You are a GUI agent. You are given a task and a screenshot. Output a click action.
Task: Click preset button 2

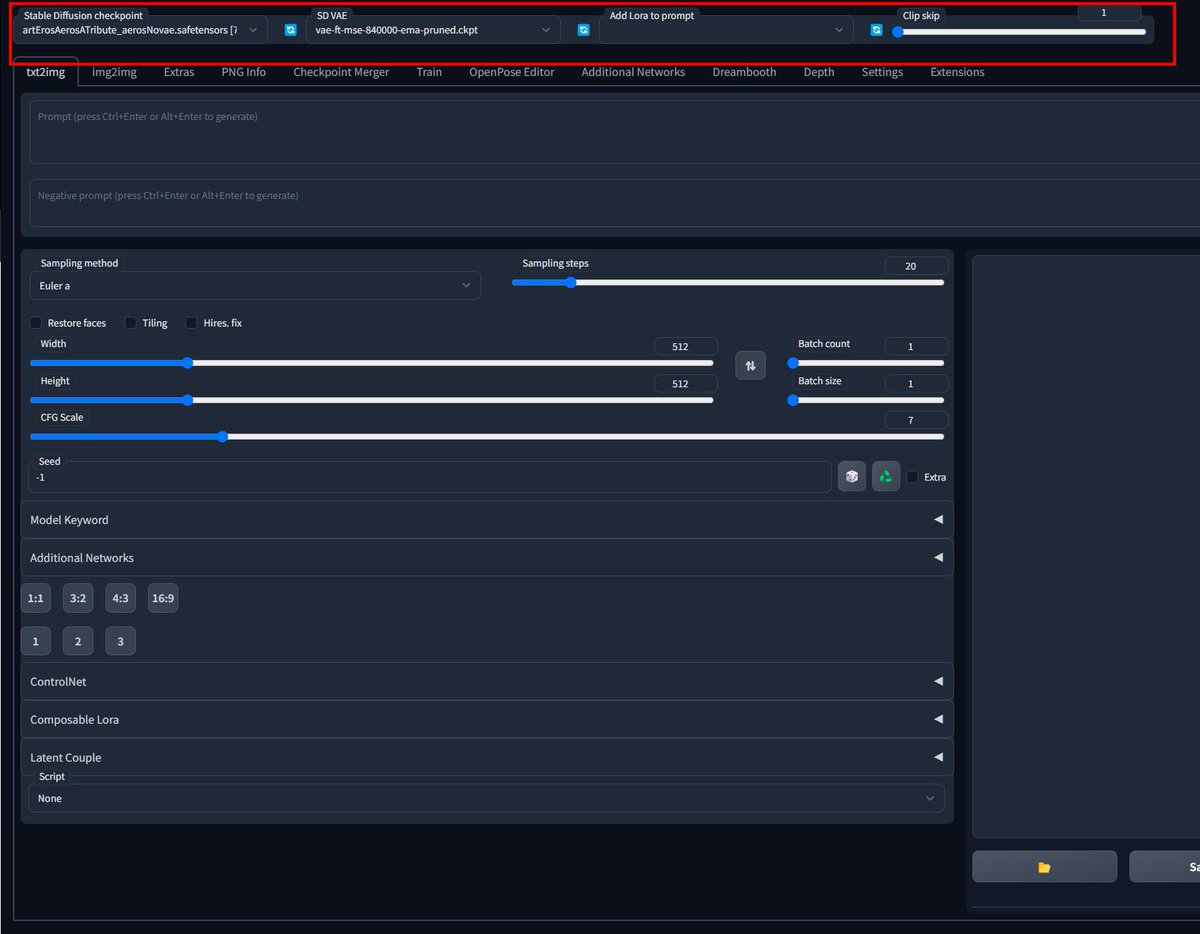(x=78, y=641)
